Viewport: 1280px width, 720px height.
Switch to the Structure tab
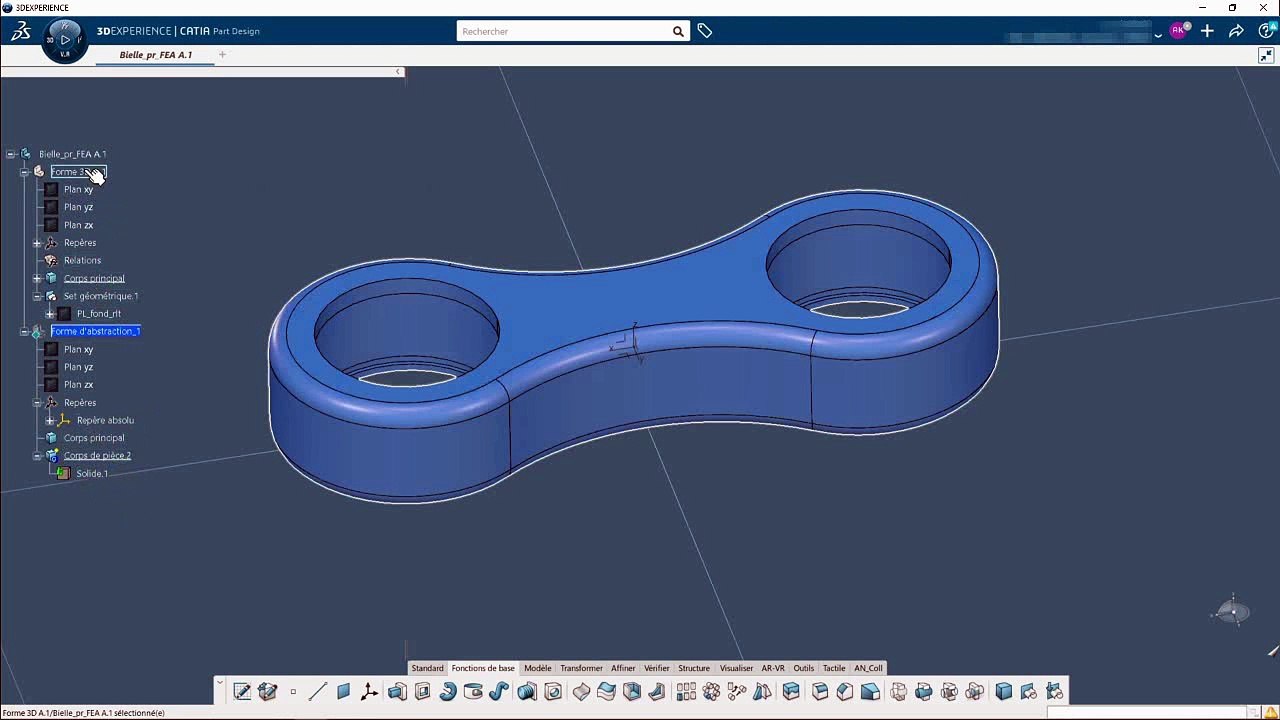point(694,668)
